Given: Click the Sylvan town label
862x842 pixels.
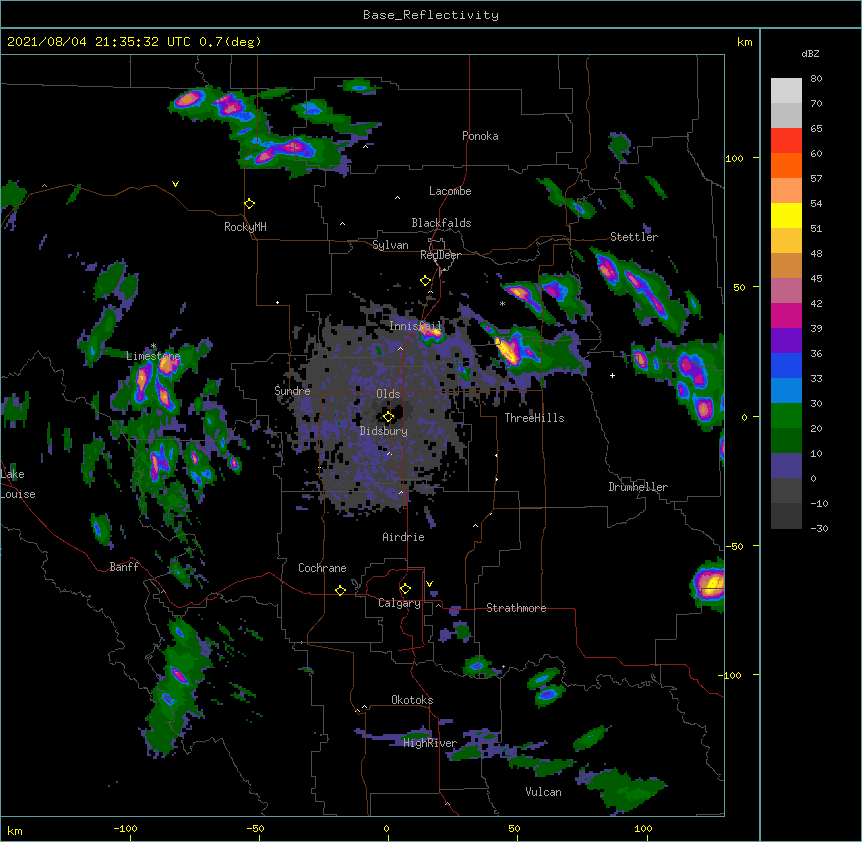Looking at the screenshot, I should 390,245.
